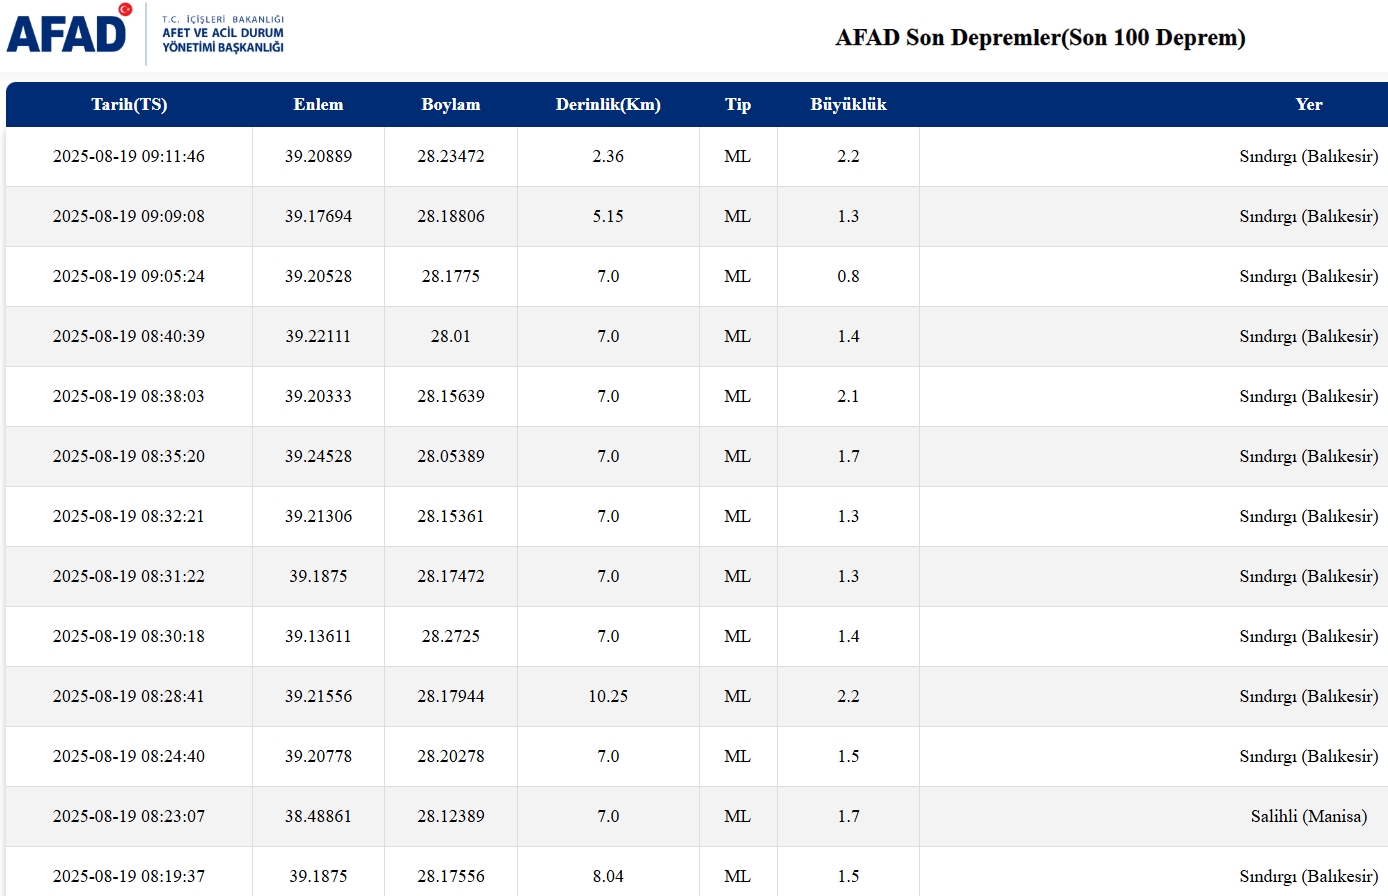Select the 09:11:46 earthquake date cell

tap(129, 156)
